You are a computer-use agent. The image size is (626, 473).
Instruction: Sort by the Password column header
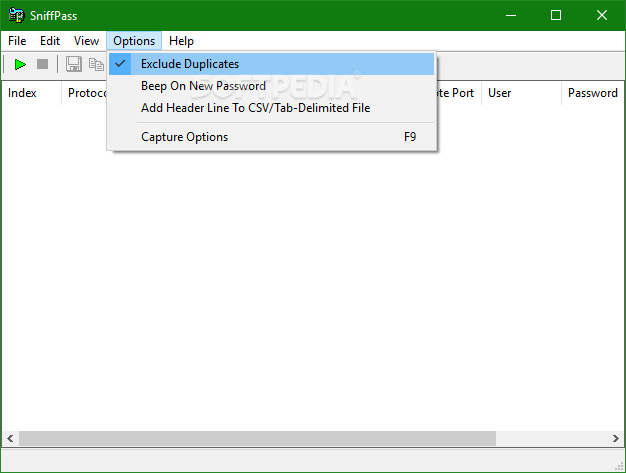[x=593, y=93]
